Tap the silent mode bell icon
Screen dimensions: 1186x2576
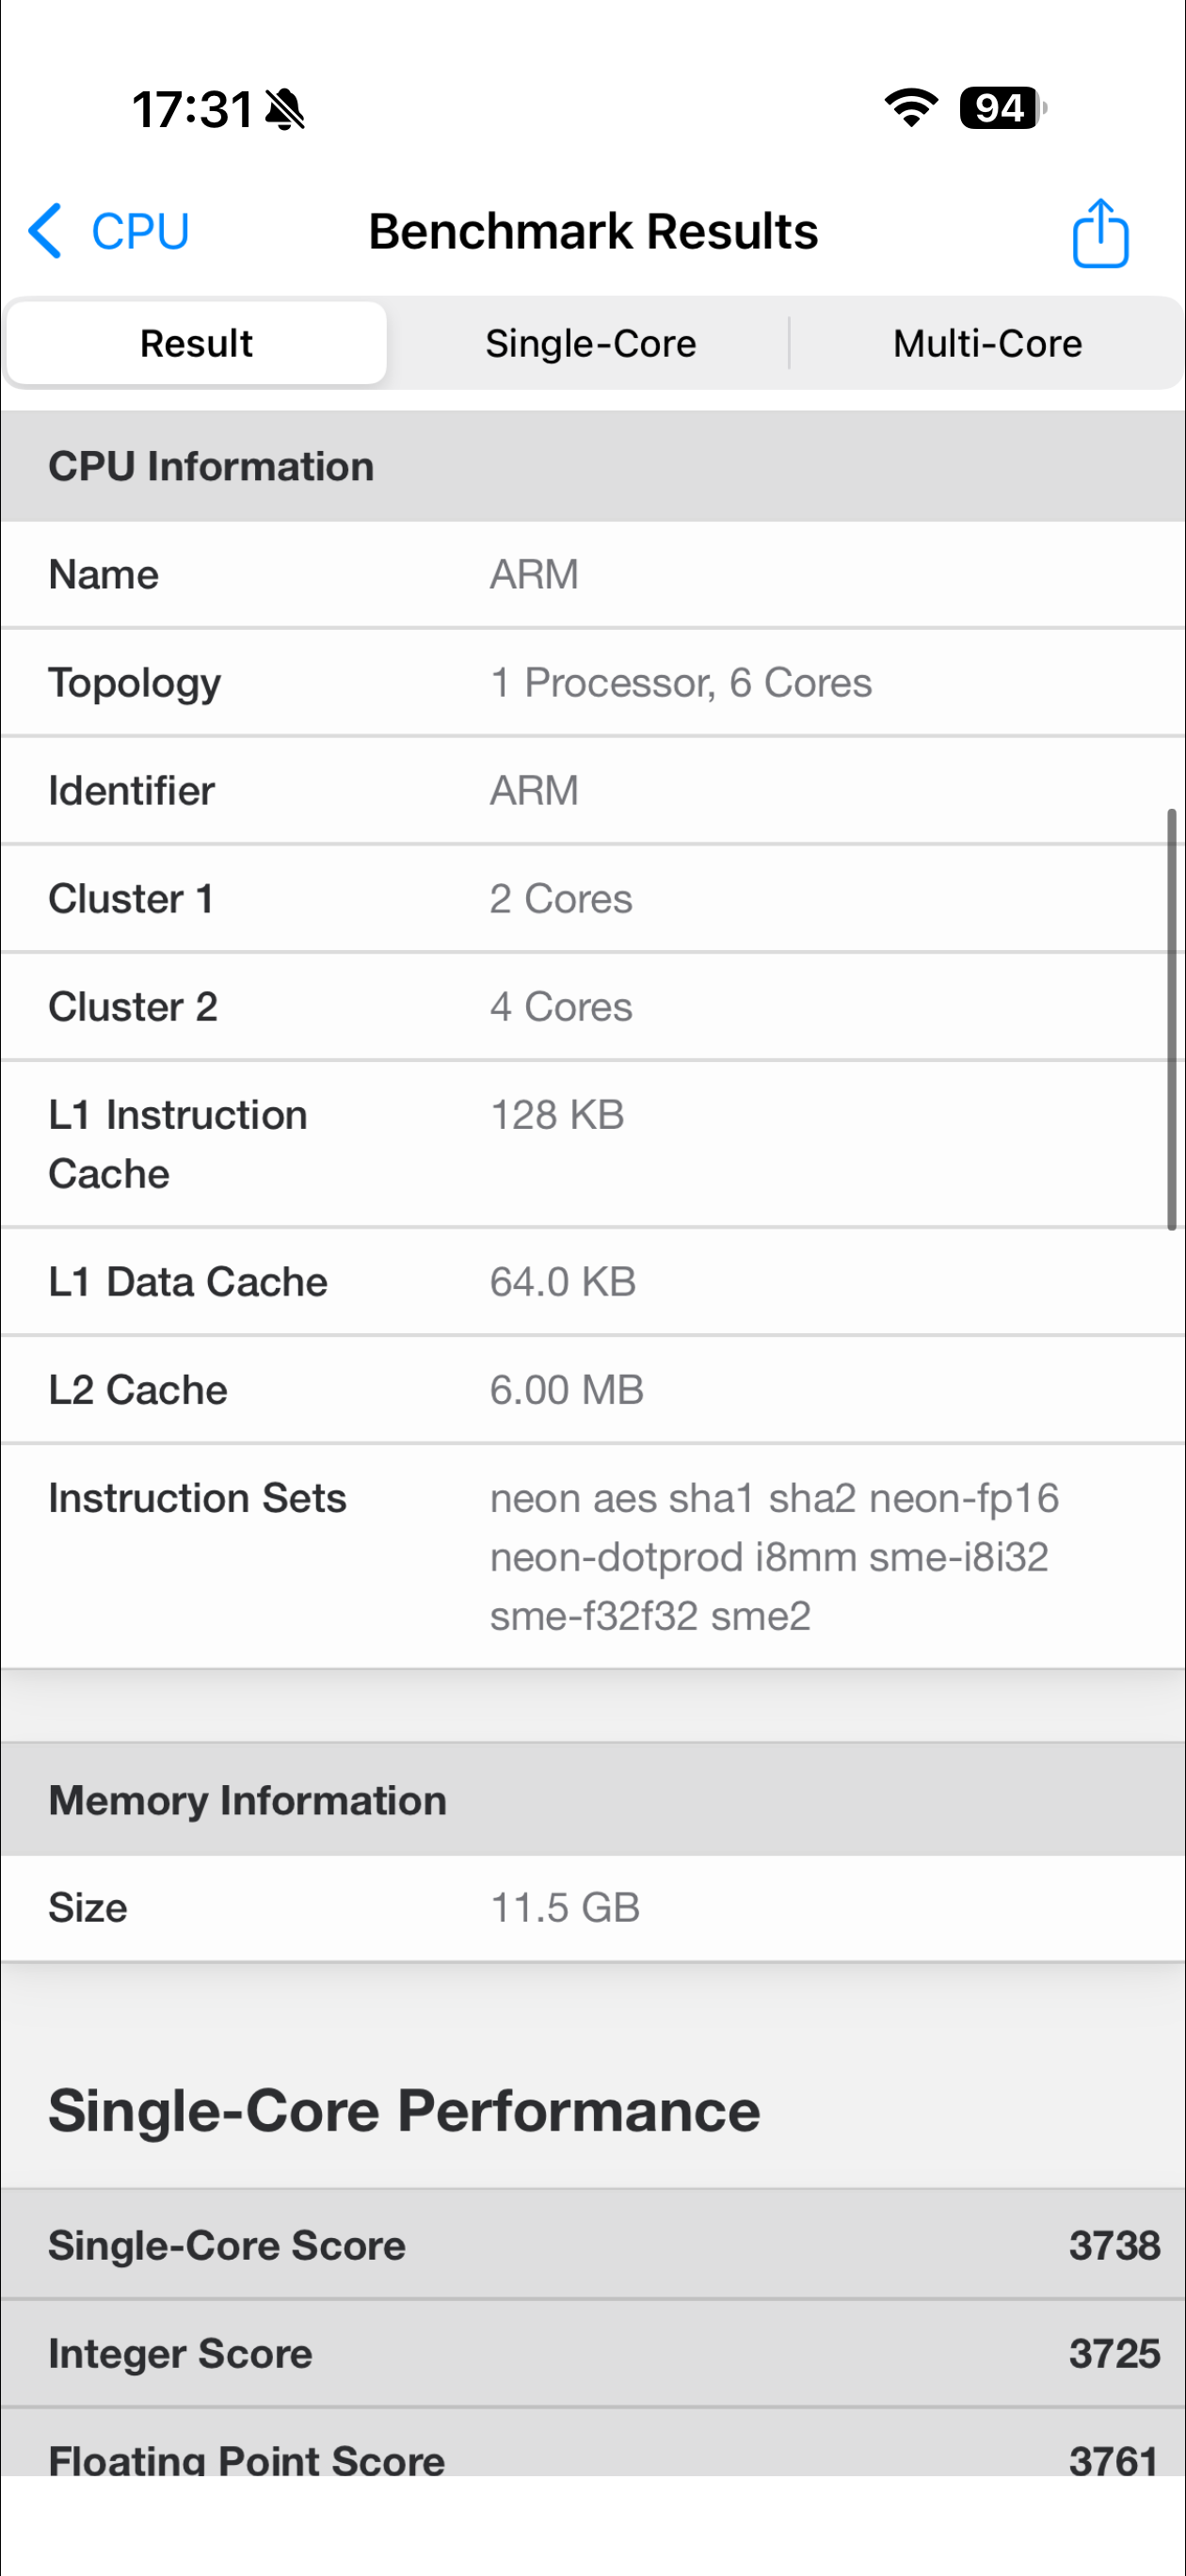[285, 109]
